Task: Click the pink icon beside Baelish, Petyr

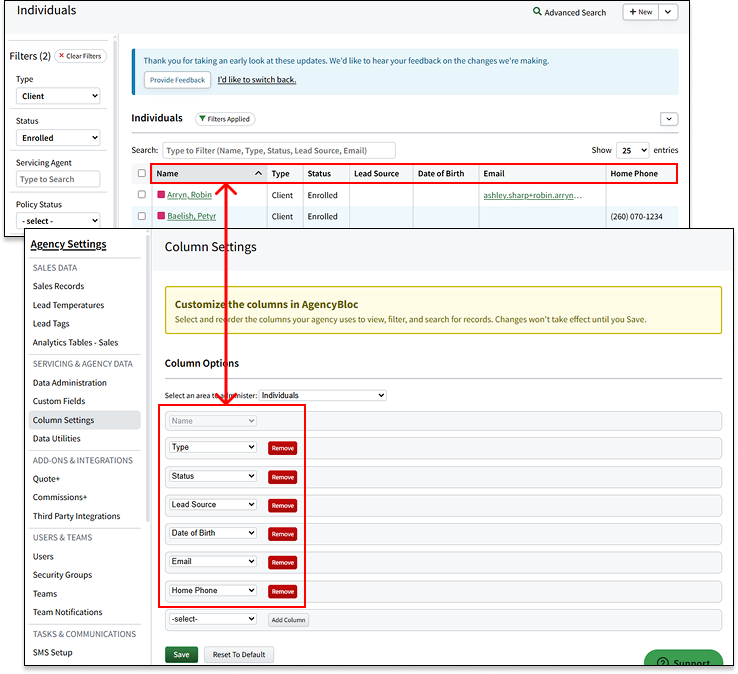Action: [x=161, y=216]
